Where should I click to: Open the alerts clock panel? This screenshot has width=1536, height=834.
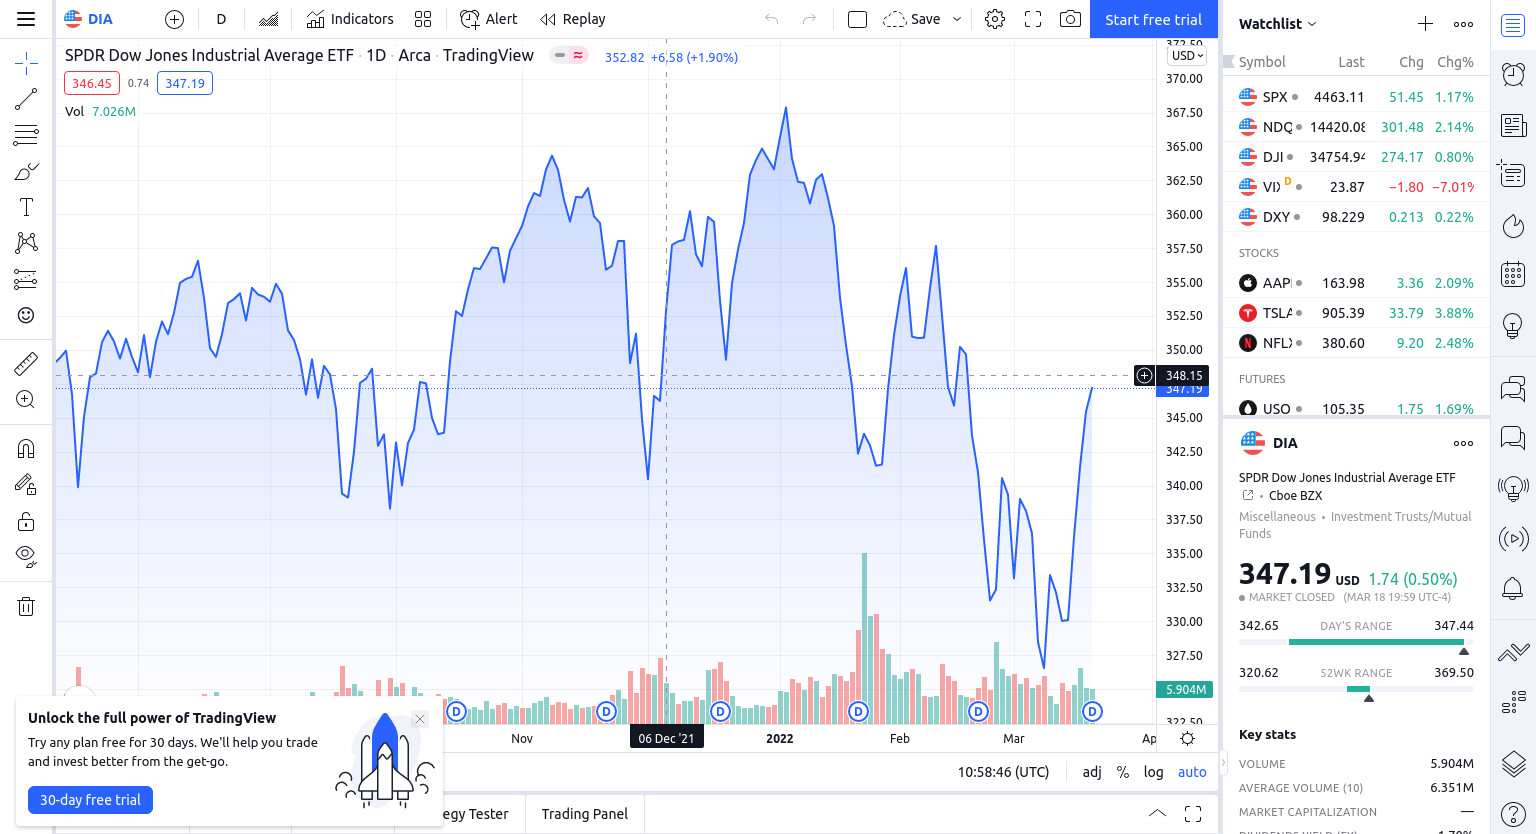pyautogui.click(x=1513, y=74)
